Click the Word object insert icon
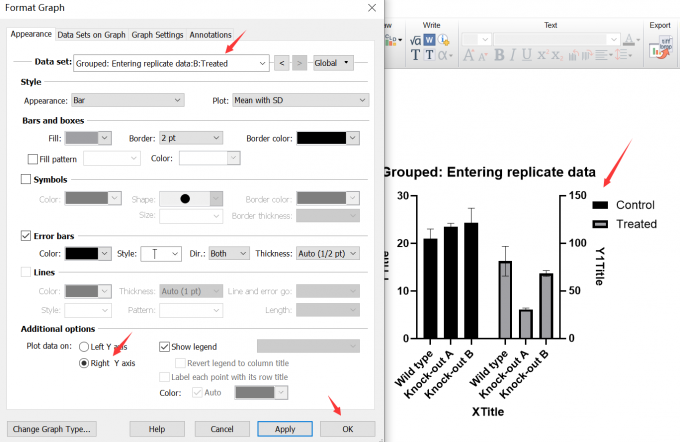Viewport: 680px width, 442px height. [x=429, y=40]
